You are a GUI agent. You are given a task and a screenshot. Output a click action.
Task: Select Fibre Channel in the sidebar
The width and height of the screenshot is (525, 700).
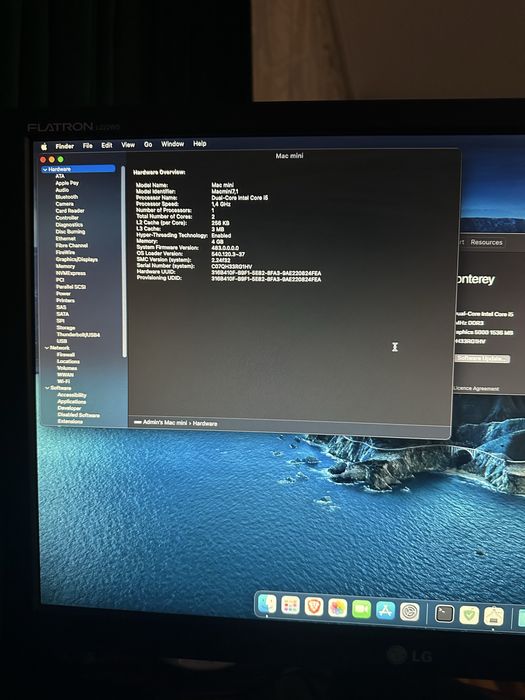click(71, 246)
